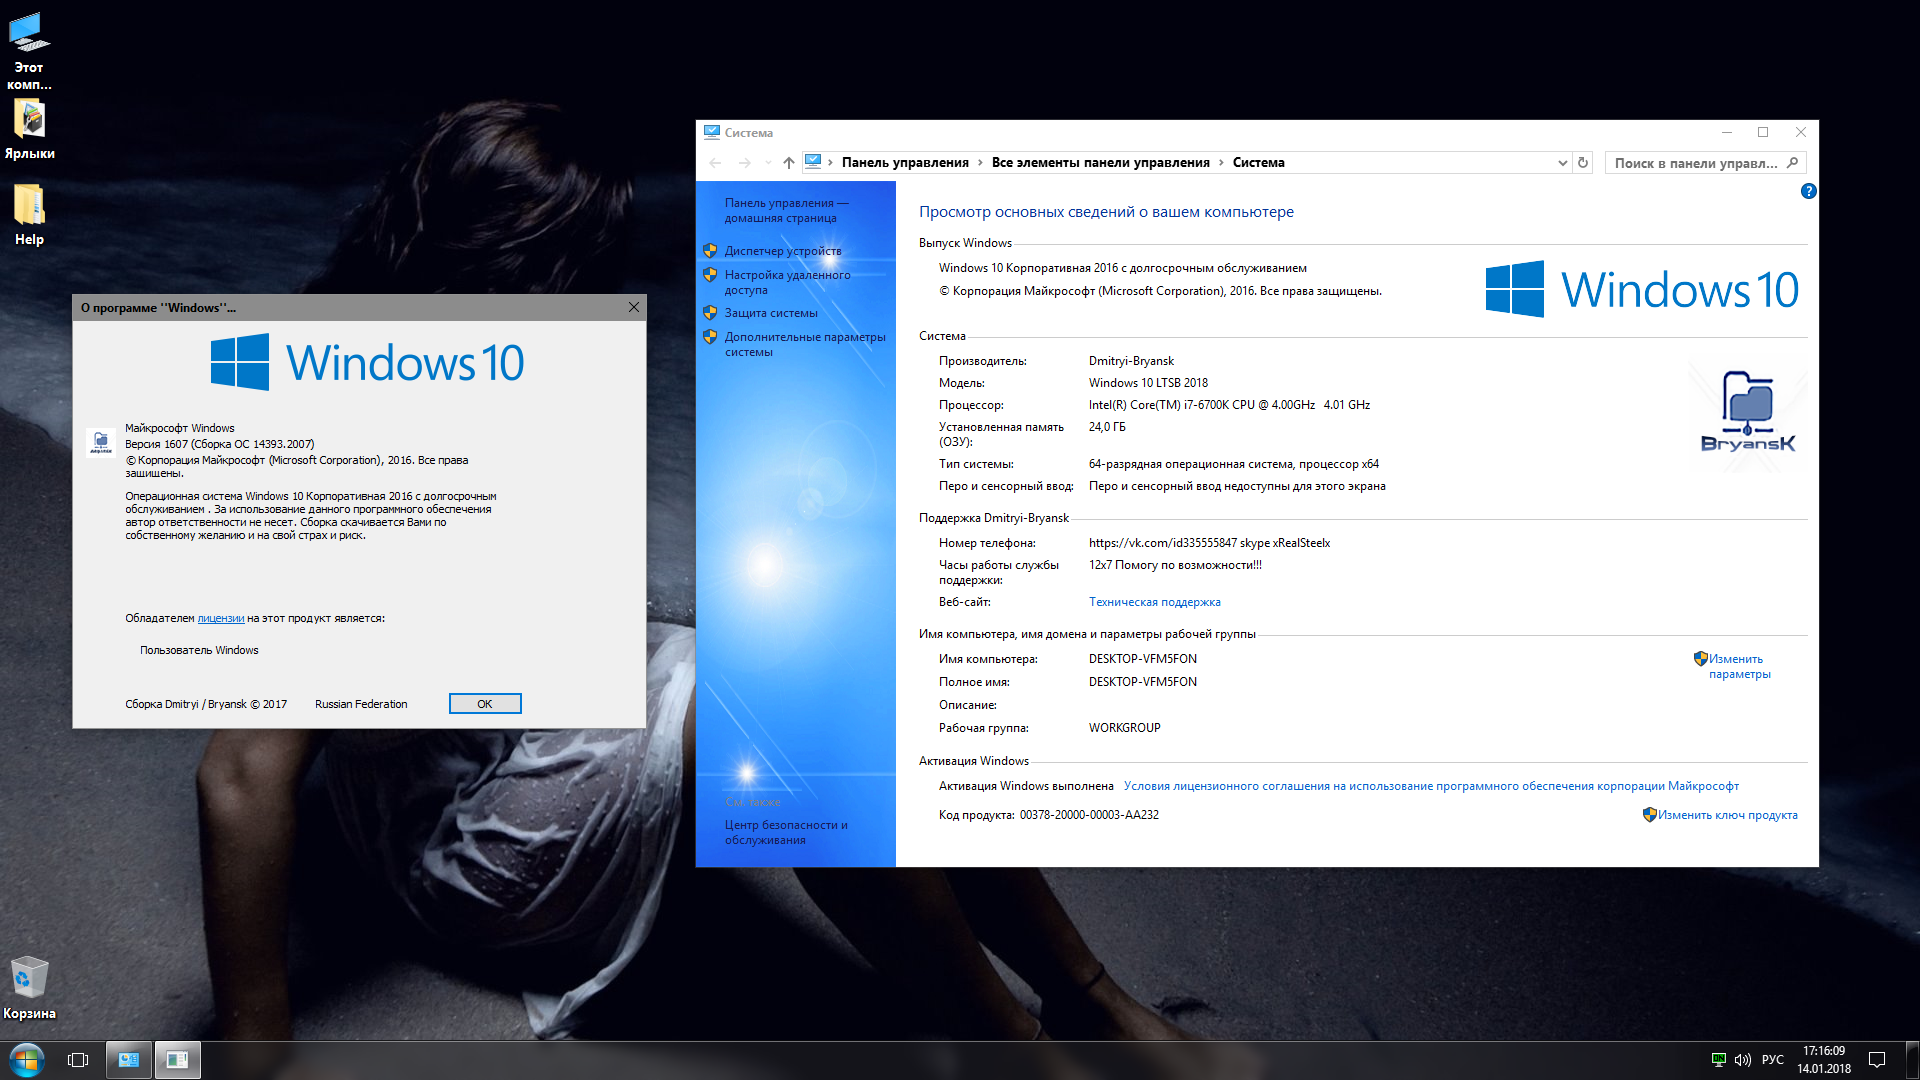Open Task View in taskbar
1920x1080 pixels.
pos(78,1059)
